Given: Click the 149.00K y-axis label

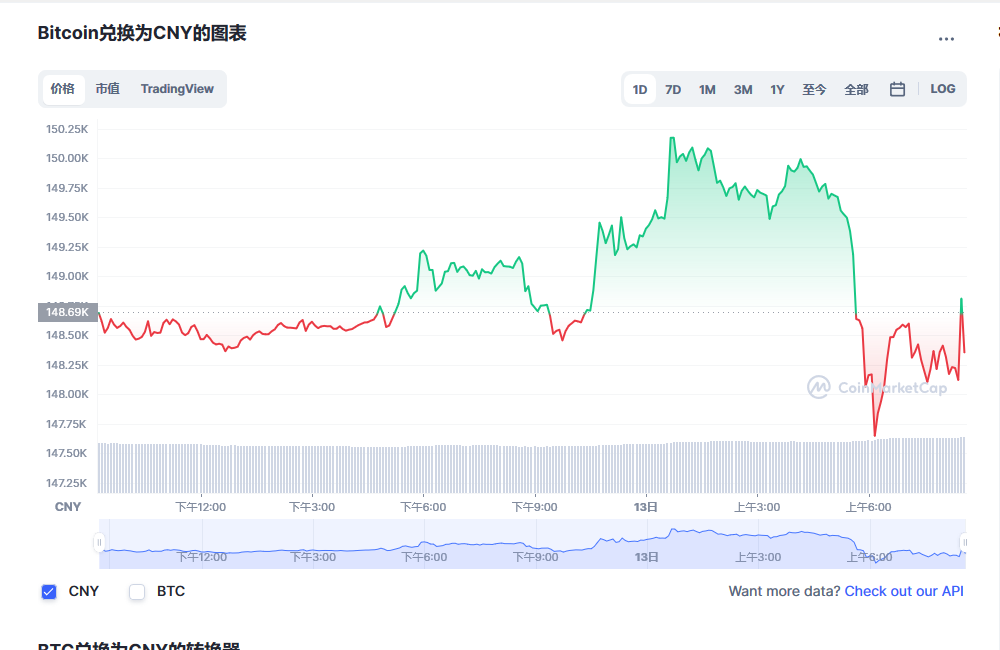Looking at the screenshot, I should coord(67,276).
